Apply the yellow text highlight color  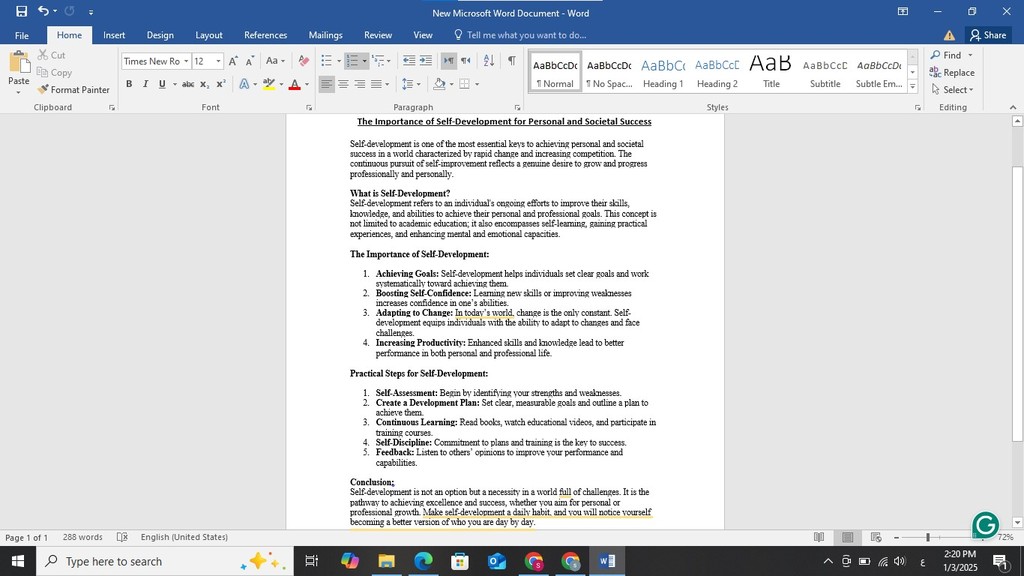(x=268, y=84)
